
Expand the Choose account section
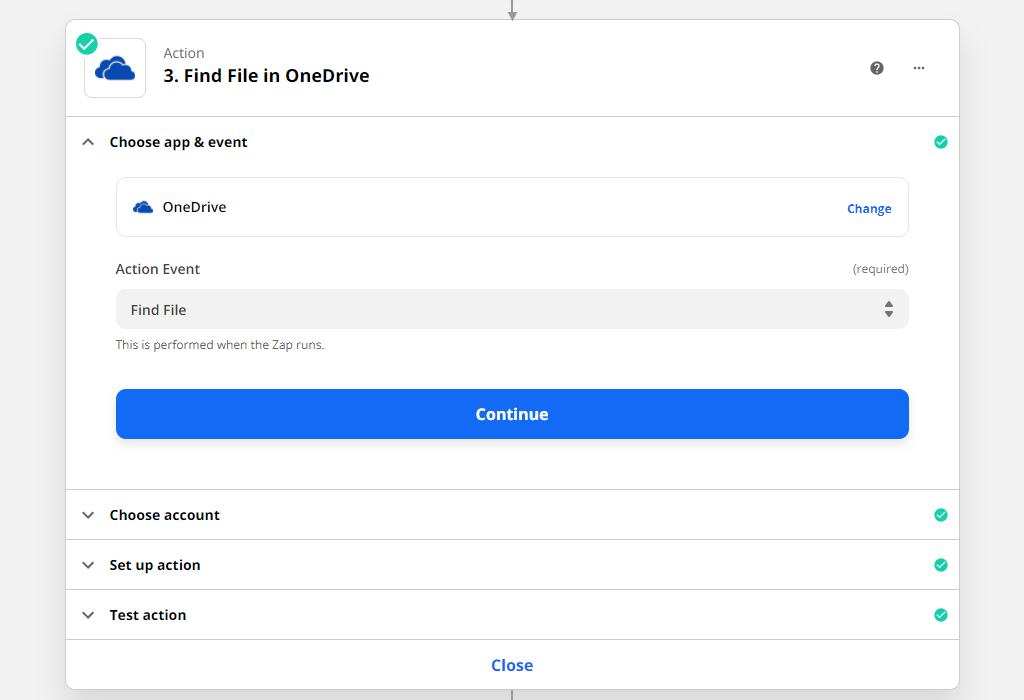click(x=88, y=515)
